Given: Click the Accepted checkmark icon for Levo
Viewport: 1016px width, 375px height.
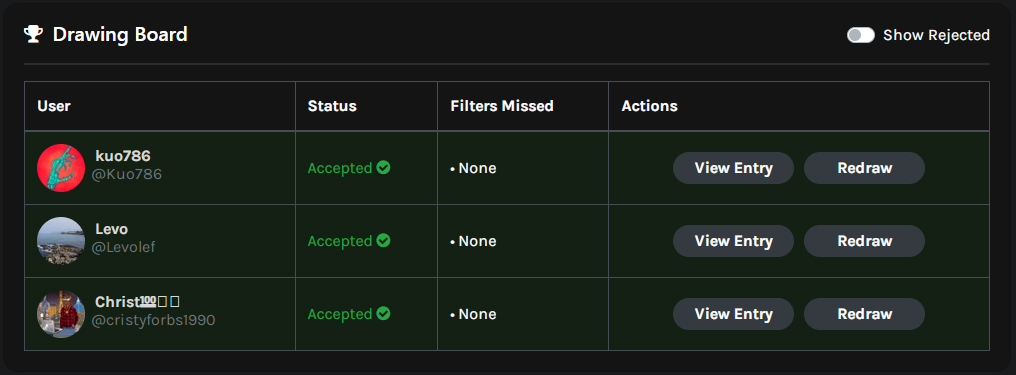Looking at the screenshot, I should [384, 241].
